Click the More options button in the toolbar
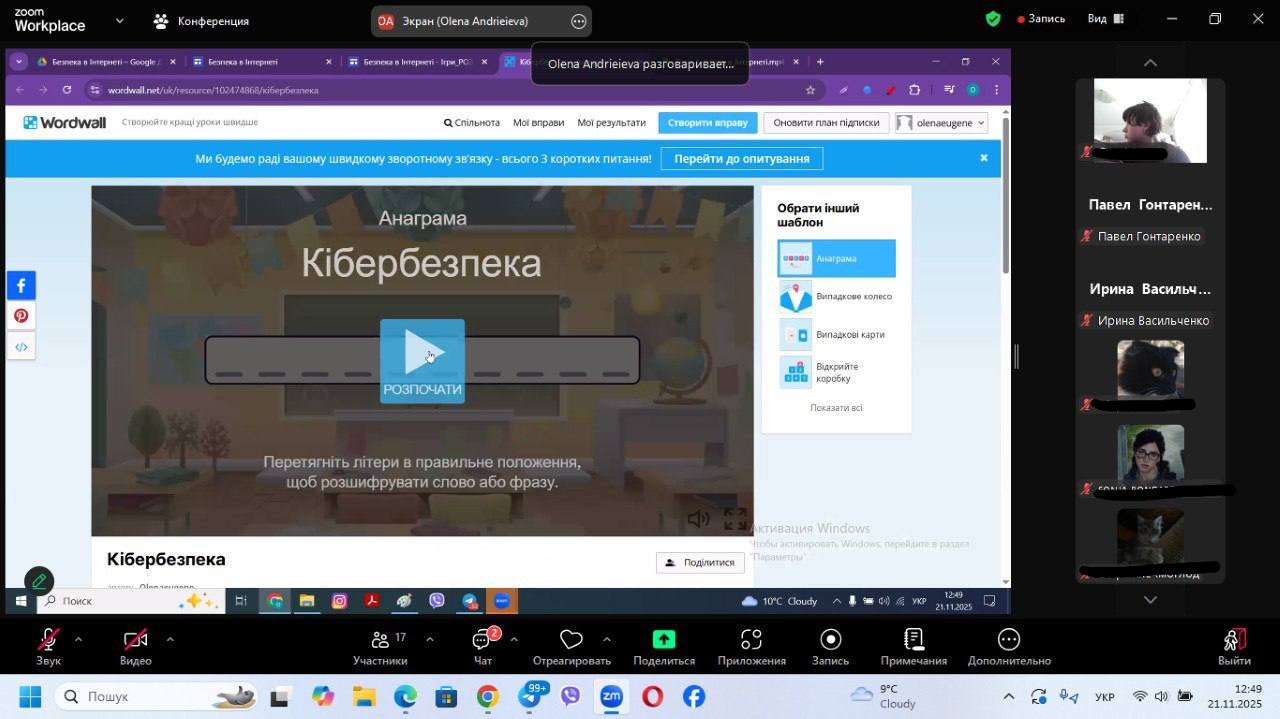Viewport: 1280px width, 719px height. pos(1008,641)
